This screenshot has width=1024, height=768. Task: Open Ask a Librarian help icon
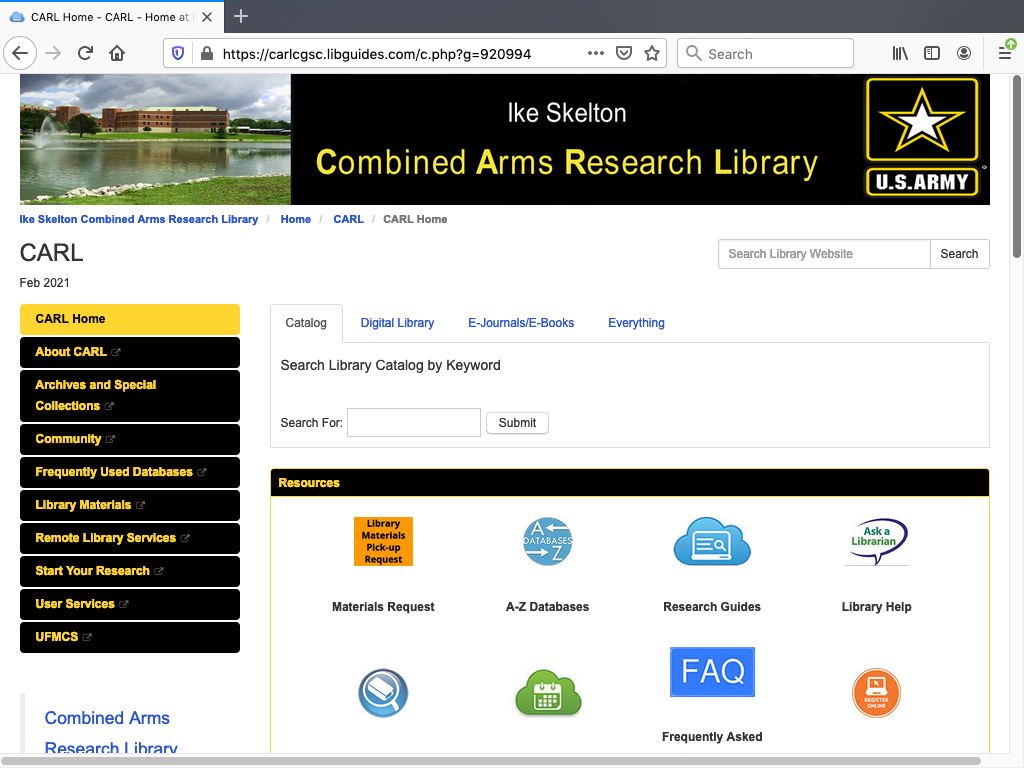(876, 541)
